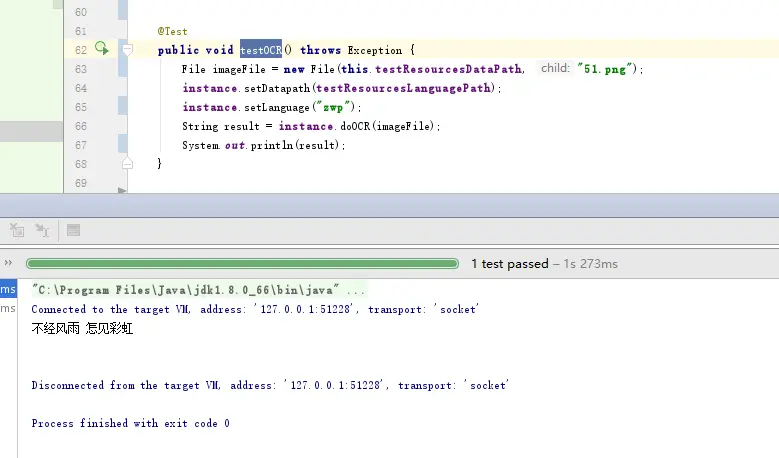Select the second 'ms' test tree row
Viewport: 779px width, 458px height.
click(x=8, y=308)
